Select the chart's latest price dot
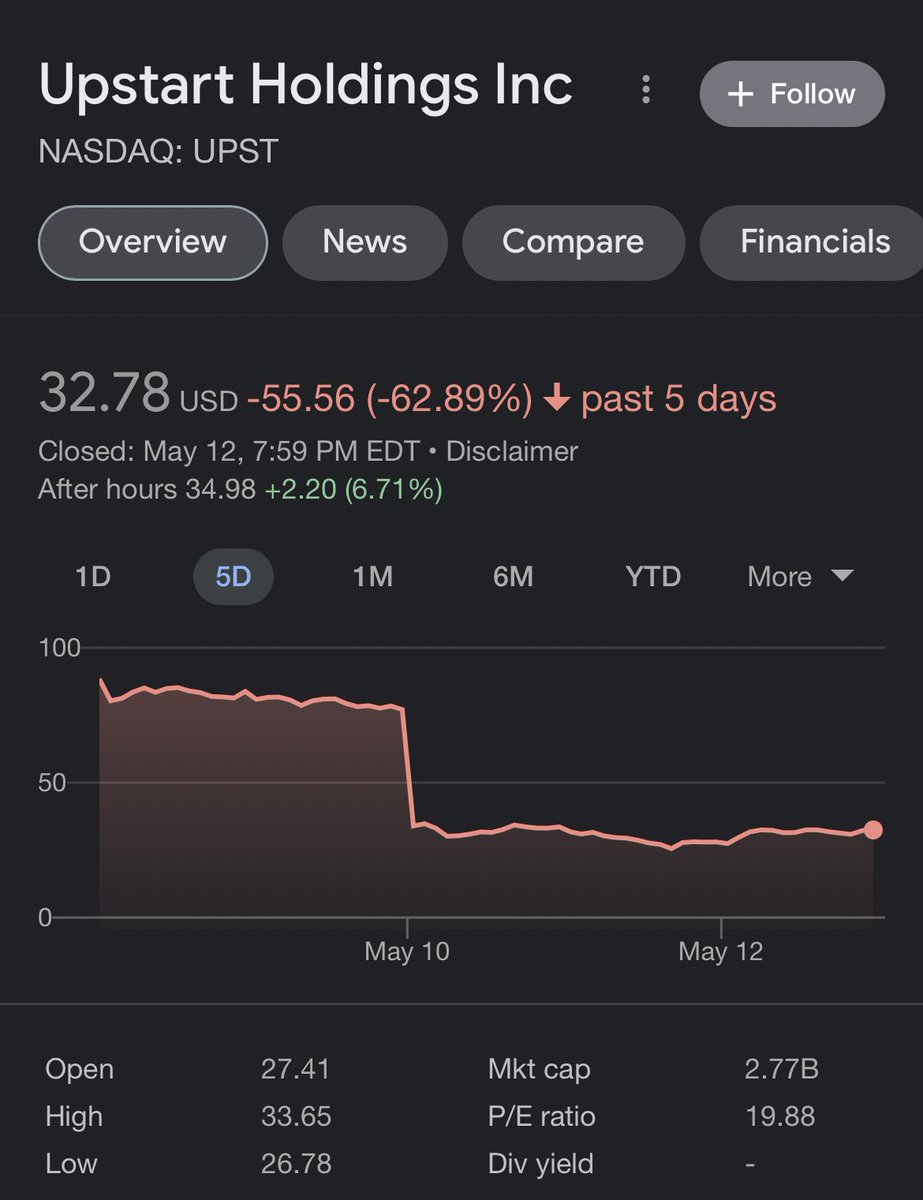 873,830
